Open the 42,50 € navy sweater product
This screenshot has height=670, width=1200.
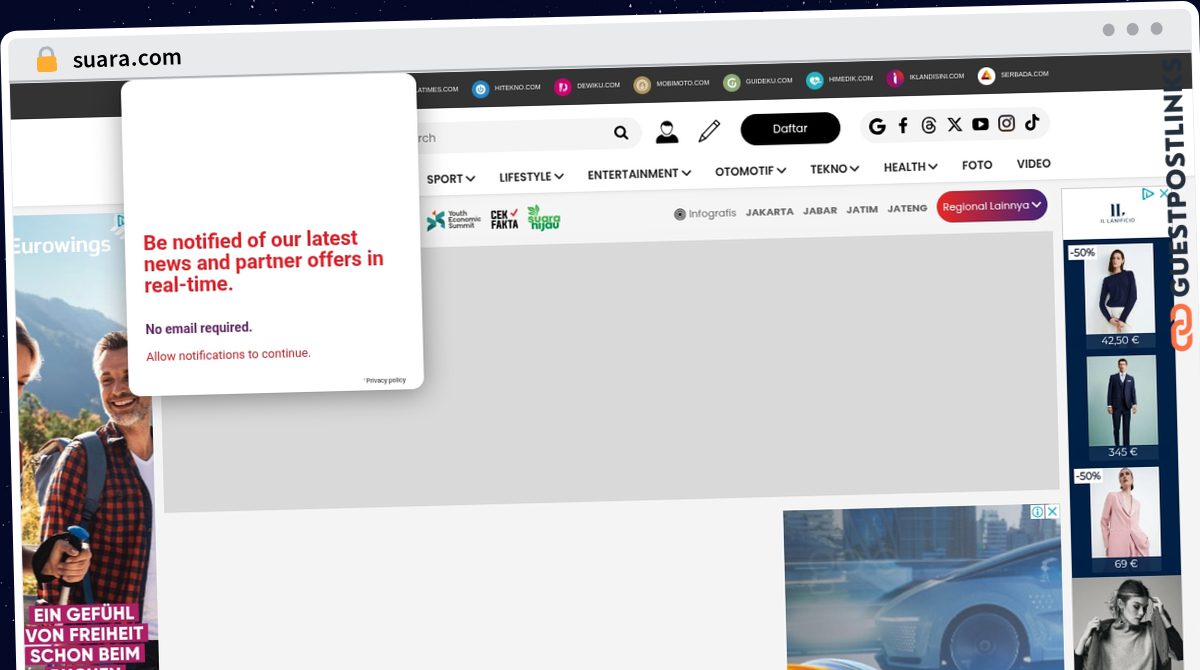[x=1120, y=296]
